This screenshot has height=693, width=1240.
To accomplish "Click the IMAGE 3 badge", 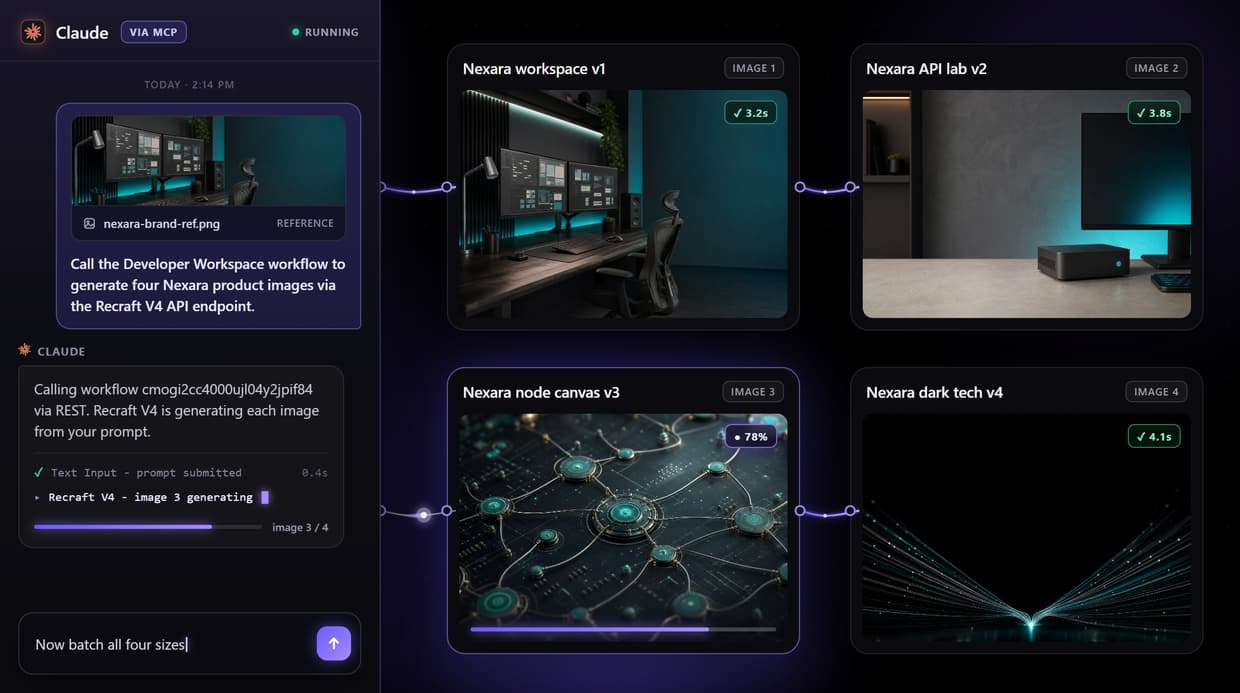I will click(x=754, y=392).
